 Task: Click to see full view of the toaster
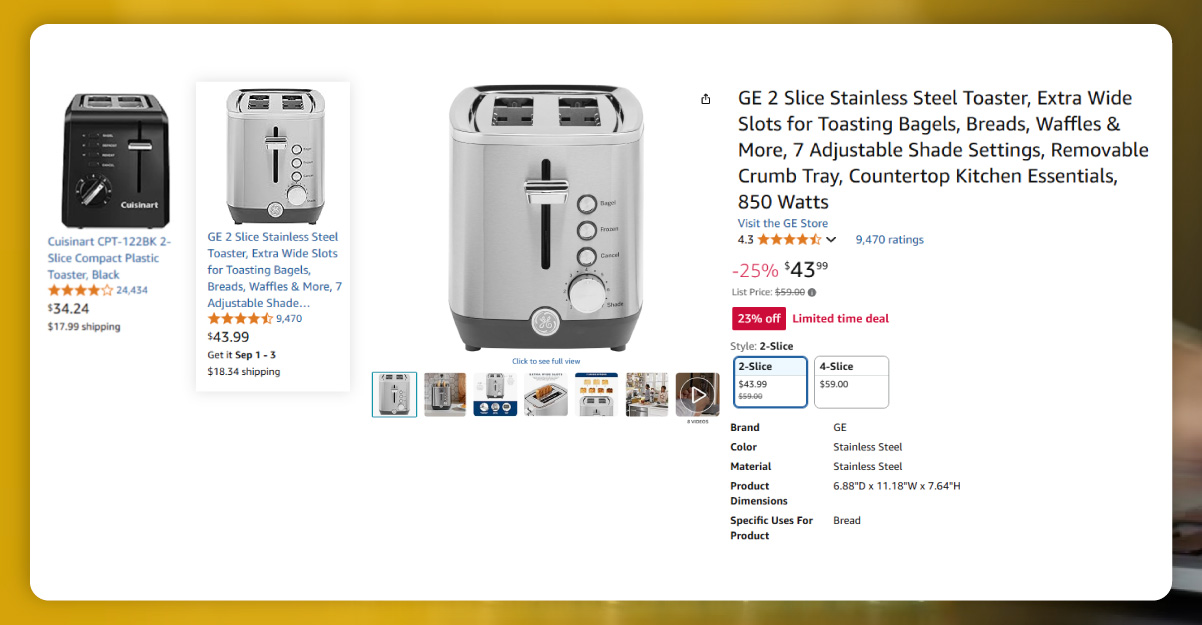point(545,361)
